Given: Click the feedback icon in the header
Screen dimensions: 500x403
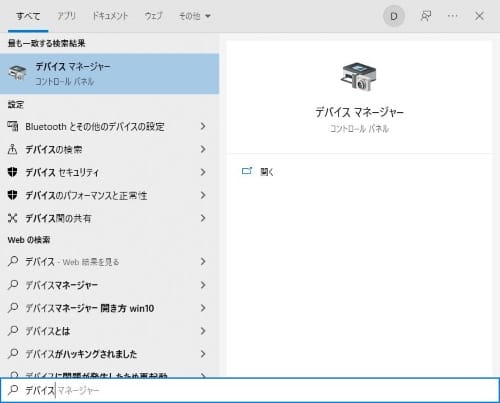Looking at the screenshot, I should coord(426,16).
